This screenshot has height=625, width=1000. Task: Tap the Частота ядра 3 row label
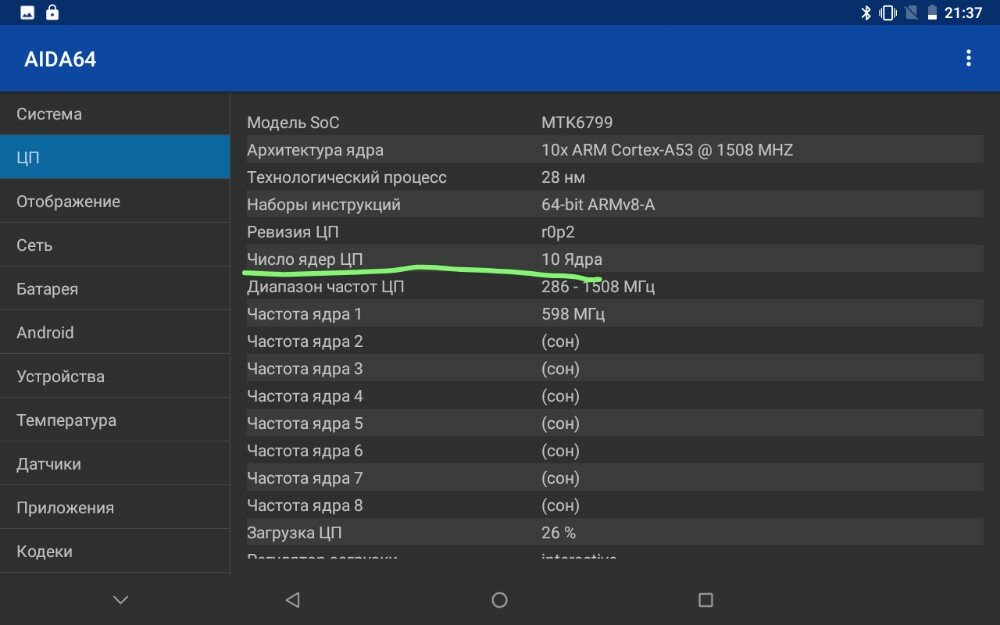click(x=305, y=369)
